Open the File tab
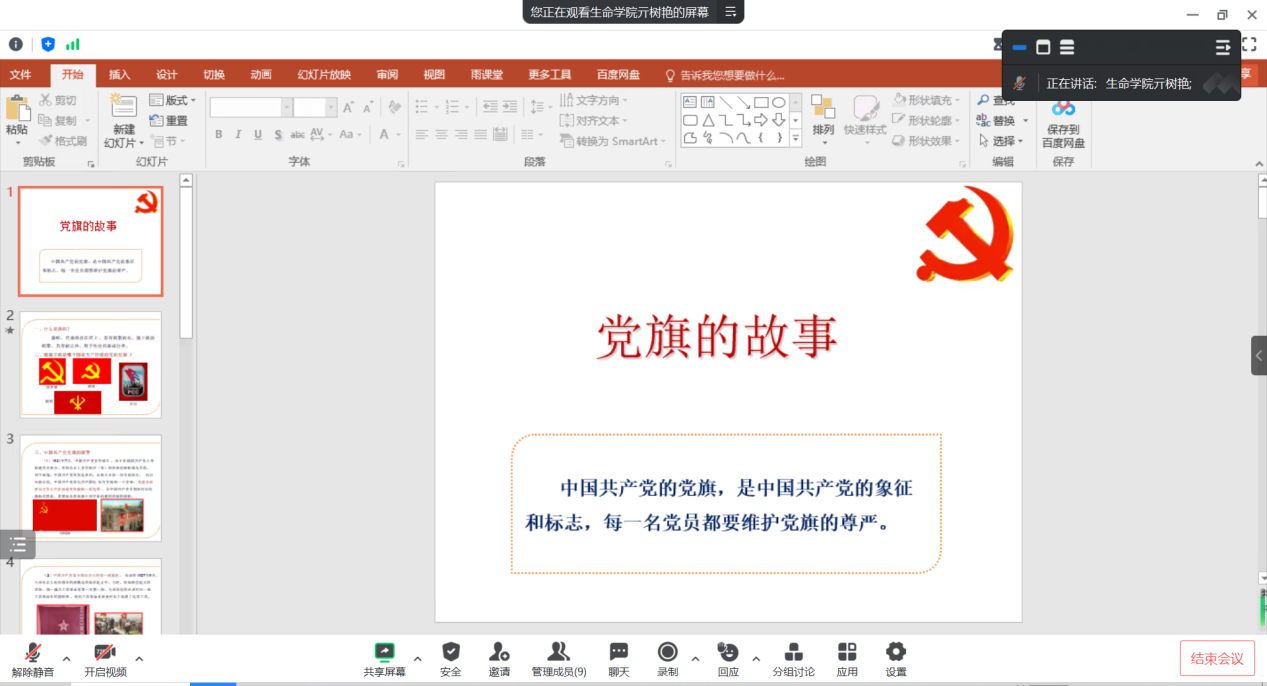 [20, 75]
